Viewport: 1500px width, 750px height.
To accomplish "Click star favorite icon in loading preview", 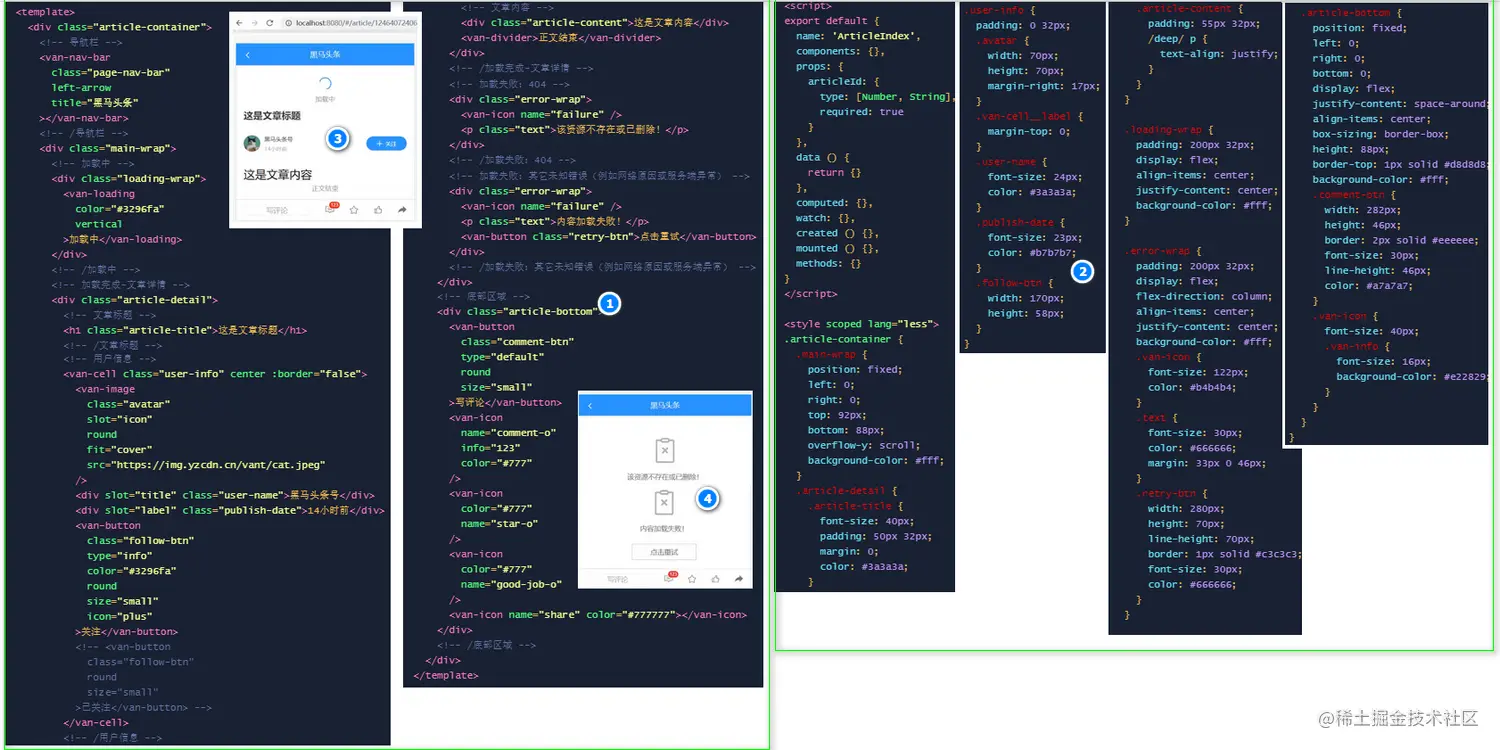I will click(353, 210).
